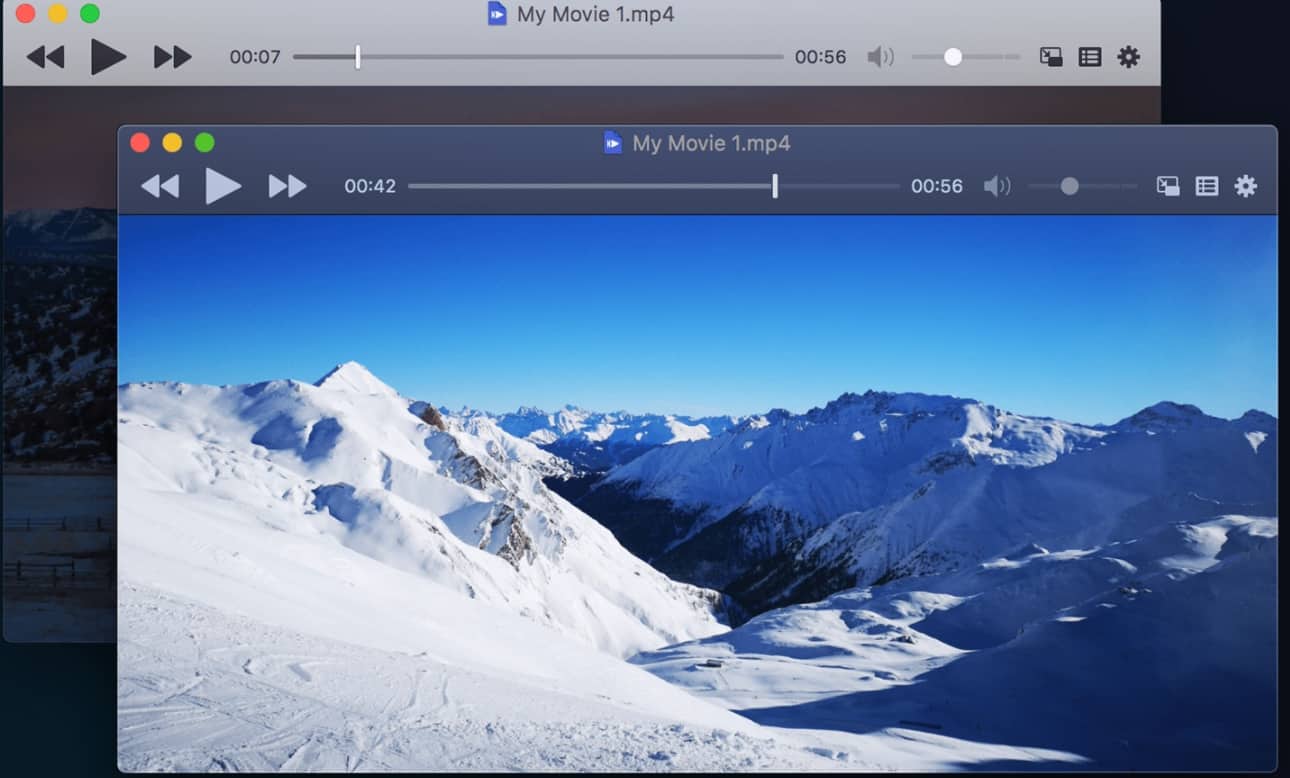
Task: Mute audio using back window speaker icon
Action: point(881,57)
